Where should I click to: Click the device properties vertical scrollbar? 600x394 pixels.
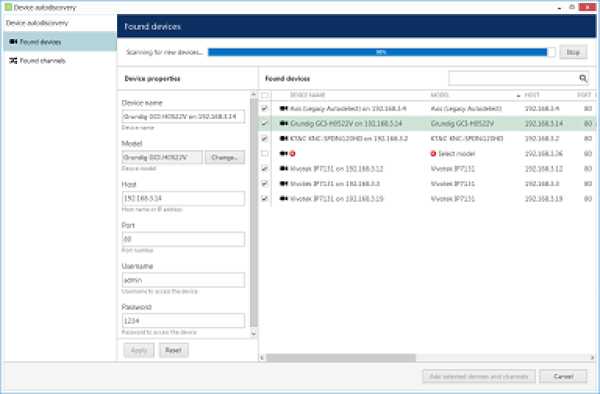[253, 213]
